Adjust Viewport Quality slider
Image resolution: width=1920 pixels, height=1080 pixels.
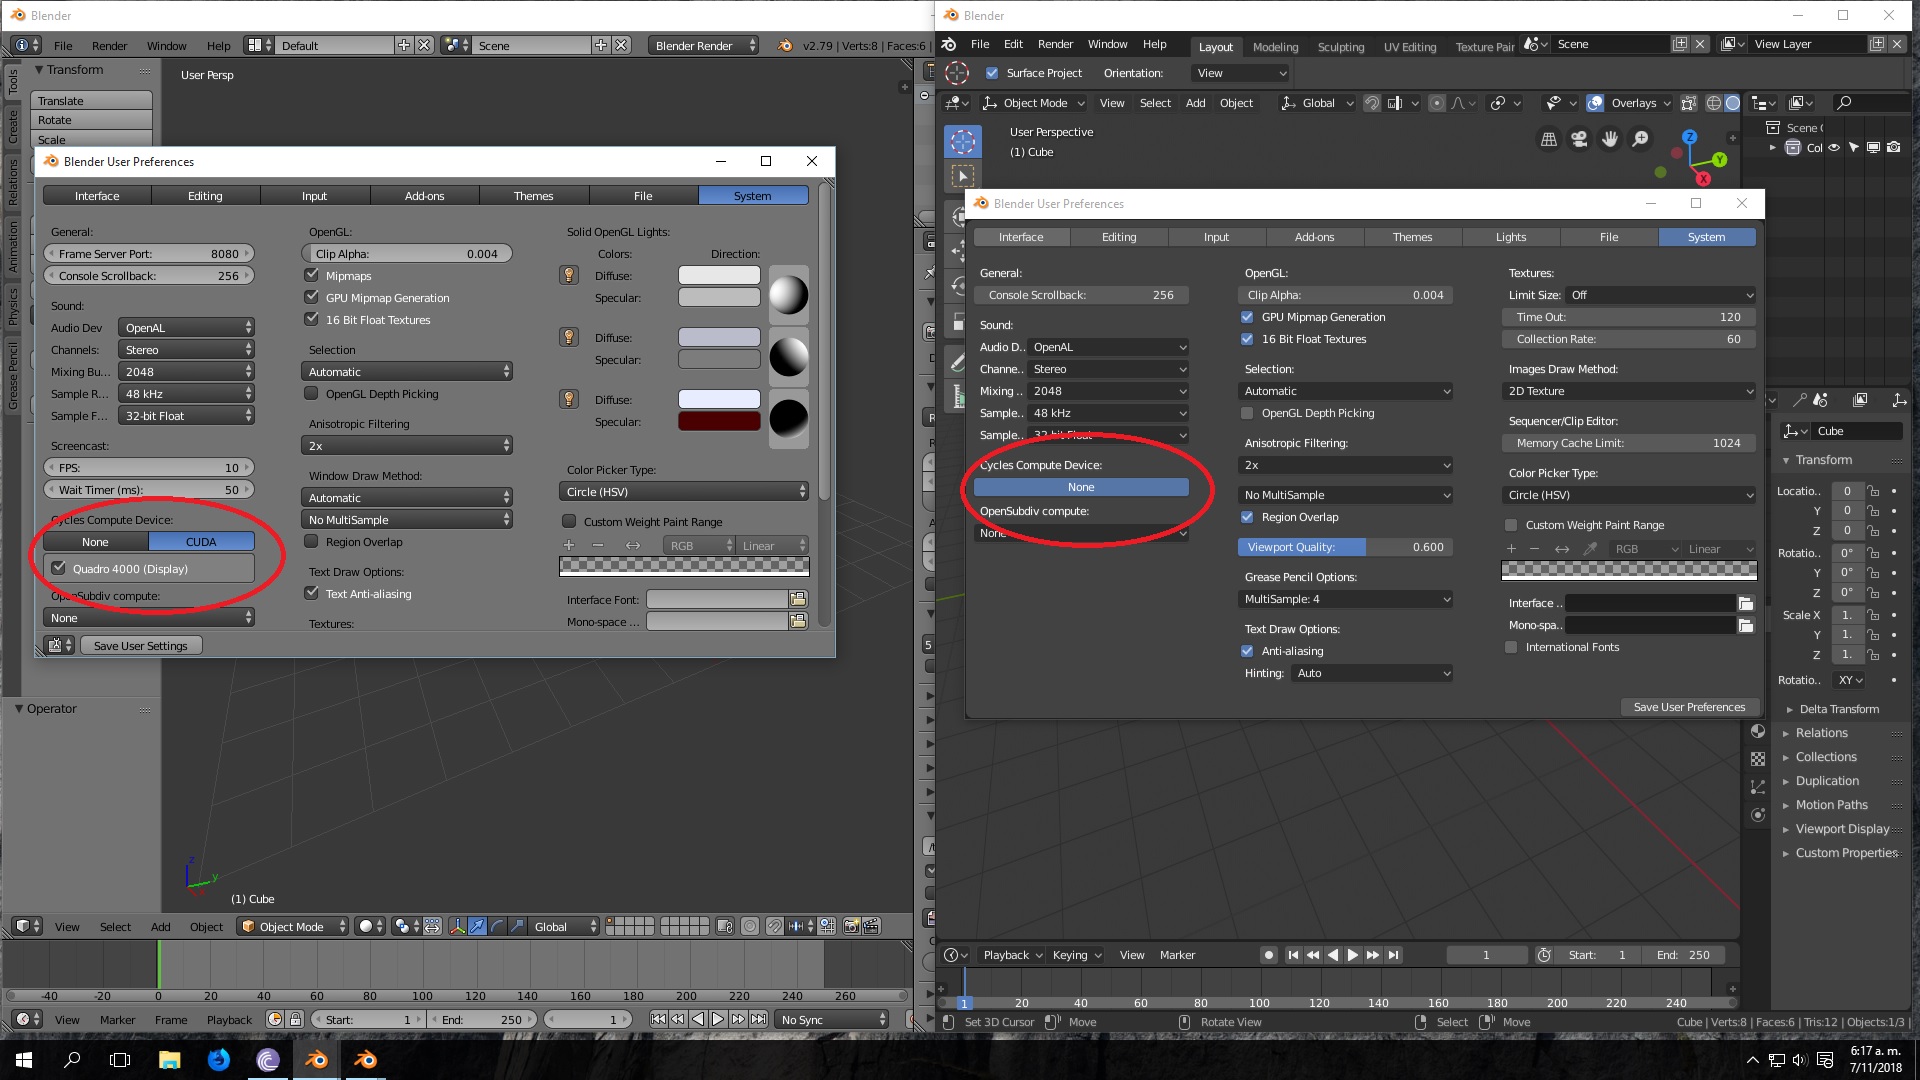click(x=1345, y=547)
